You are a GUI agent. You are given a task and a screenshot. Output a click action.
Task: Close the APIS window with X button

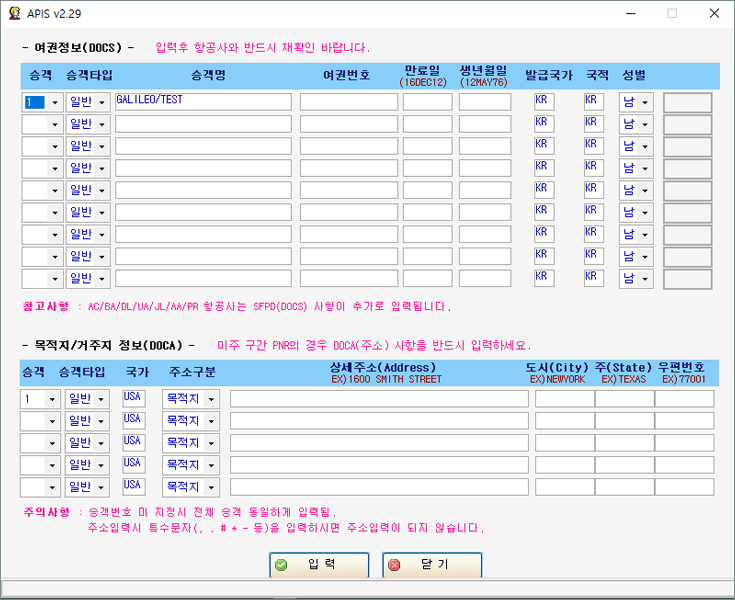click(714, 14)
